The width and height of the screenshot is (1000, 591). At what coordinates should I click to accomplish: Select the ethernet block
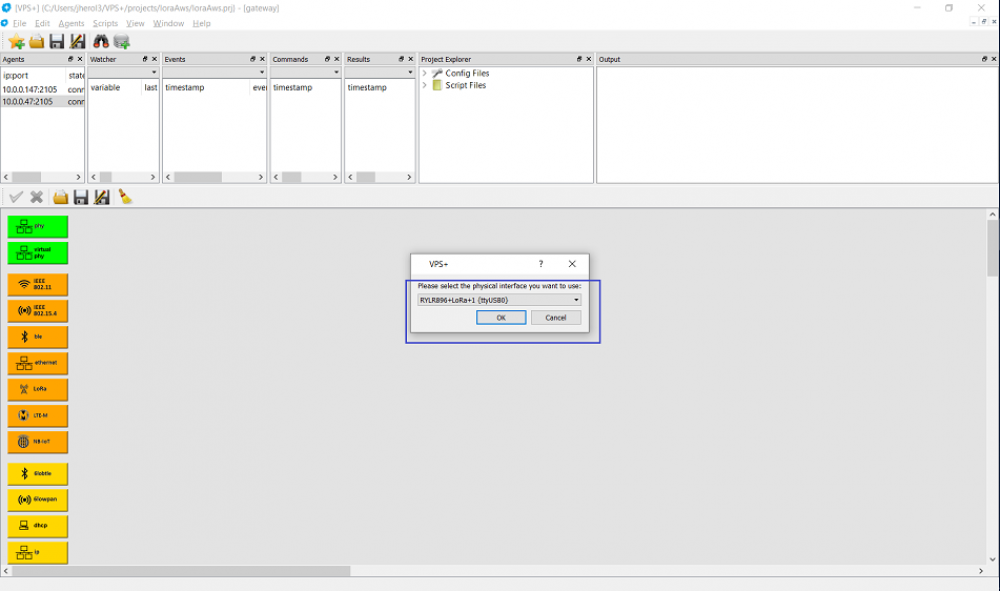pos(38,363)
